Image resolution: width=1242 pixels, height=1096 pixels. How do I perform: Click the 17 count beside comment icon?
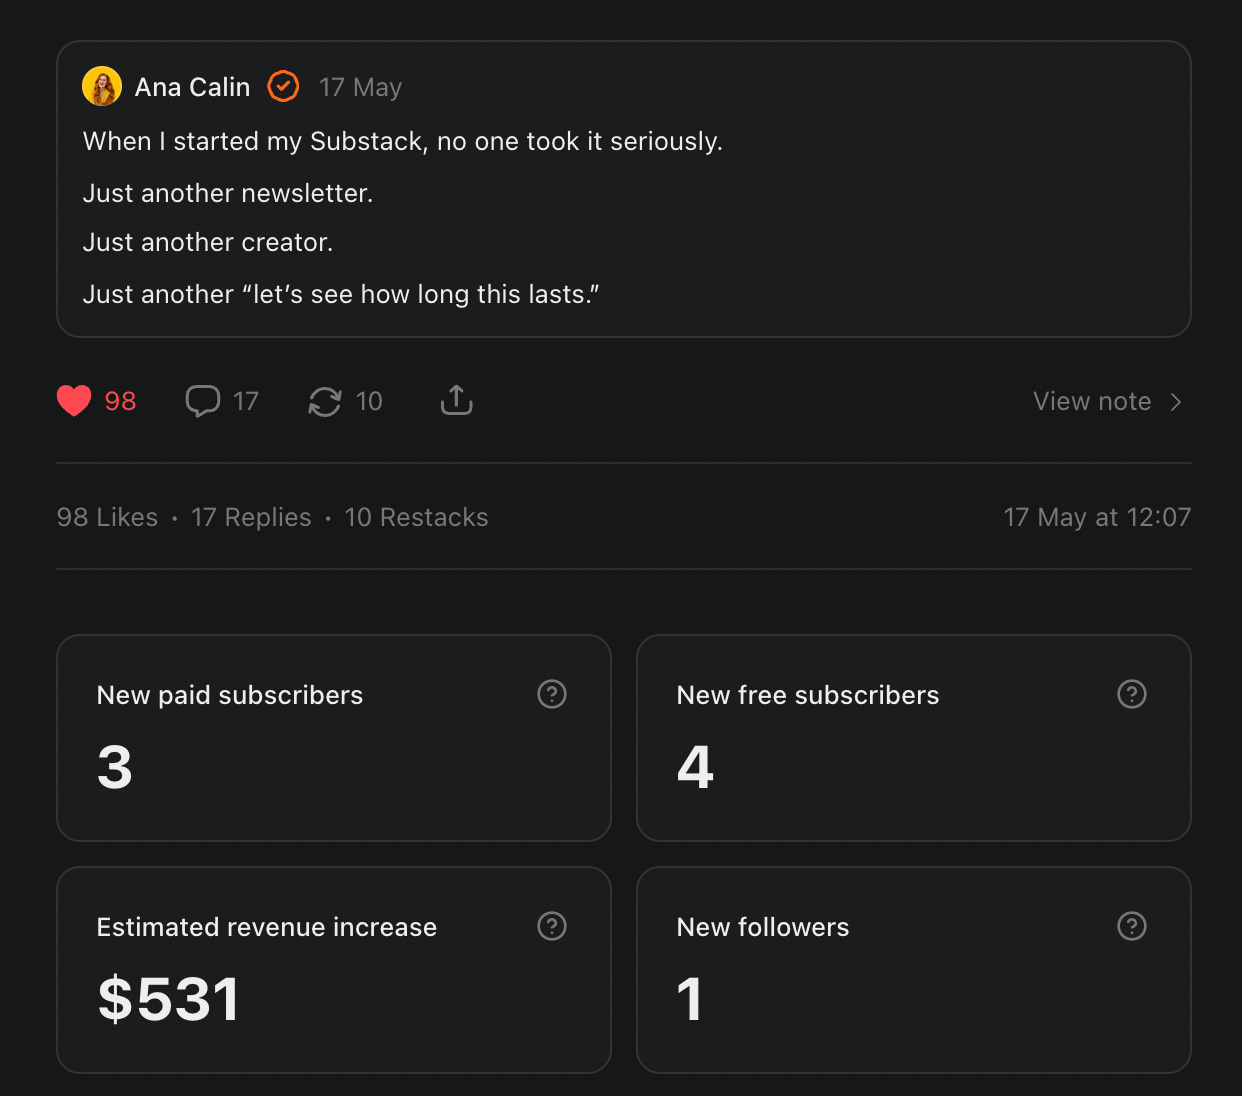pyautogui.click(x=246, y=401)
